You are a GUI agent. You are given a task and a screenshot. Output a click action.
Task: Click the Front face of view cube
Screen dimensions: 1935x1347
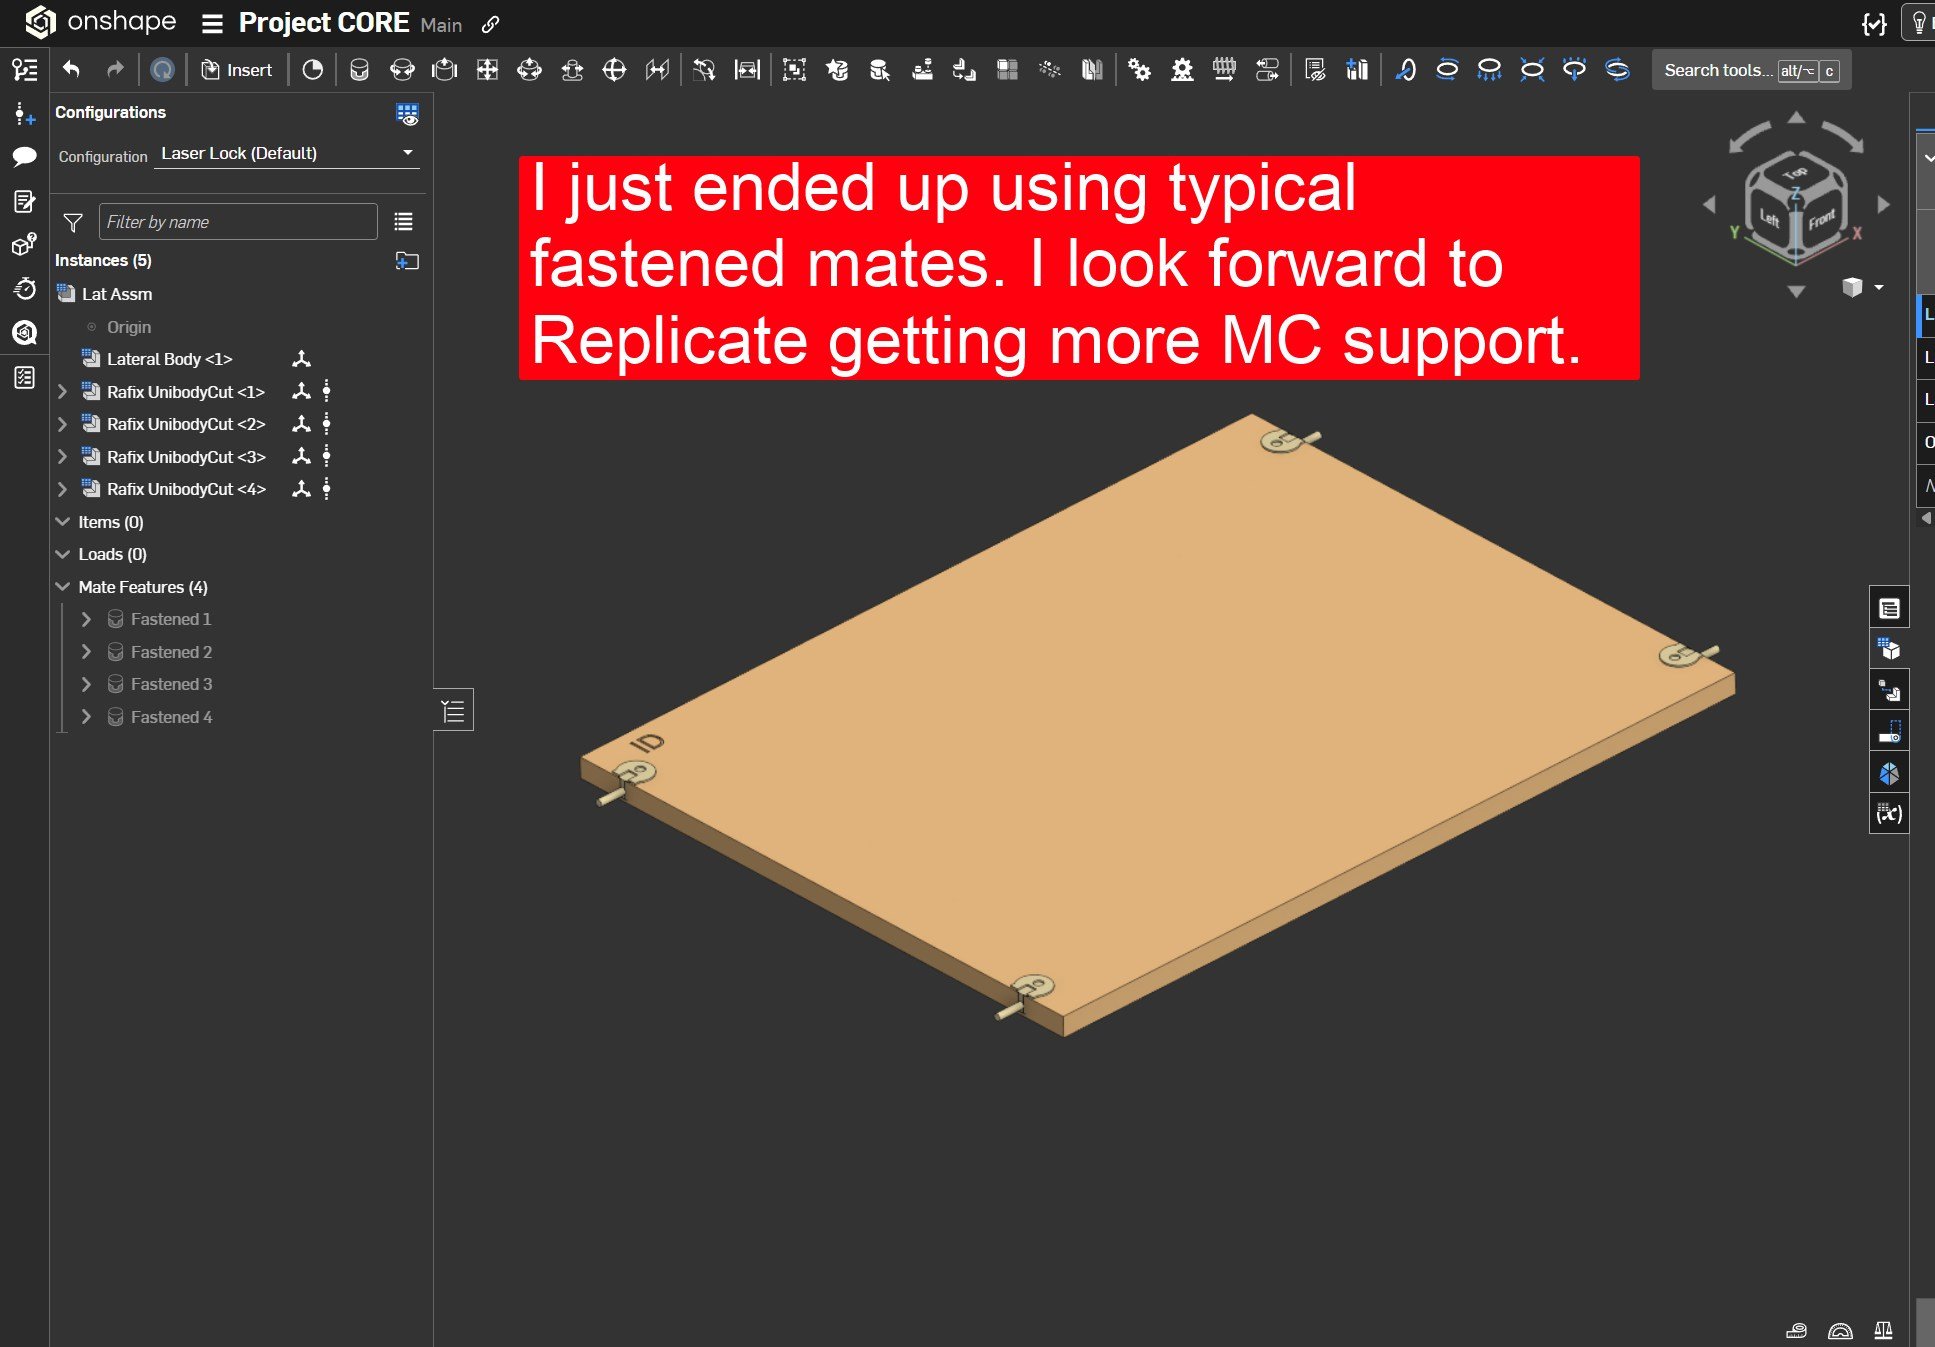point(1821,220)
